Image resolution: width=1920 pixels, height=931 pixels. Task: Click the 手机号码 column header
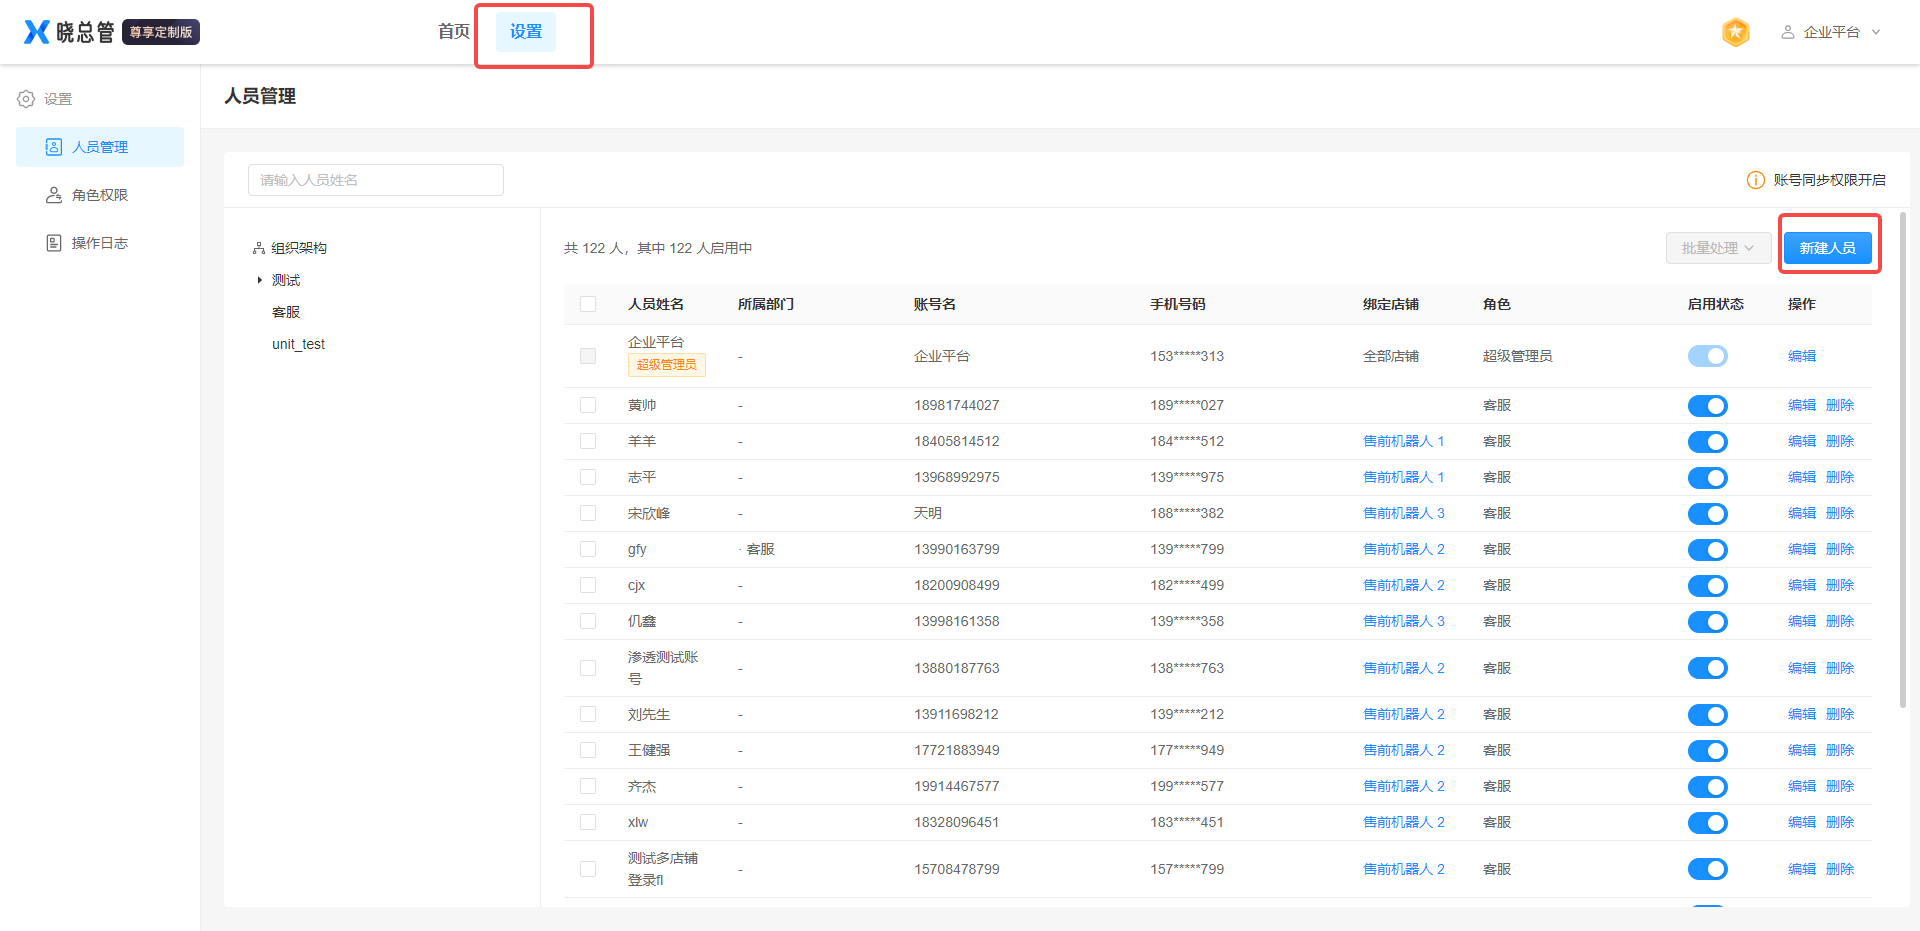pos(1178,304)
